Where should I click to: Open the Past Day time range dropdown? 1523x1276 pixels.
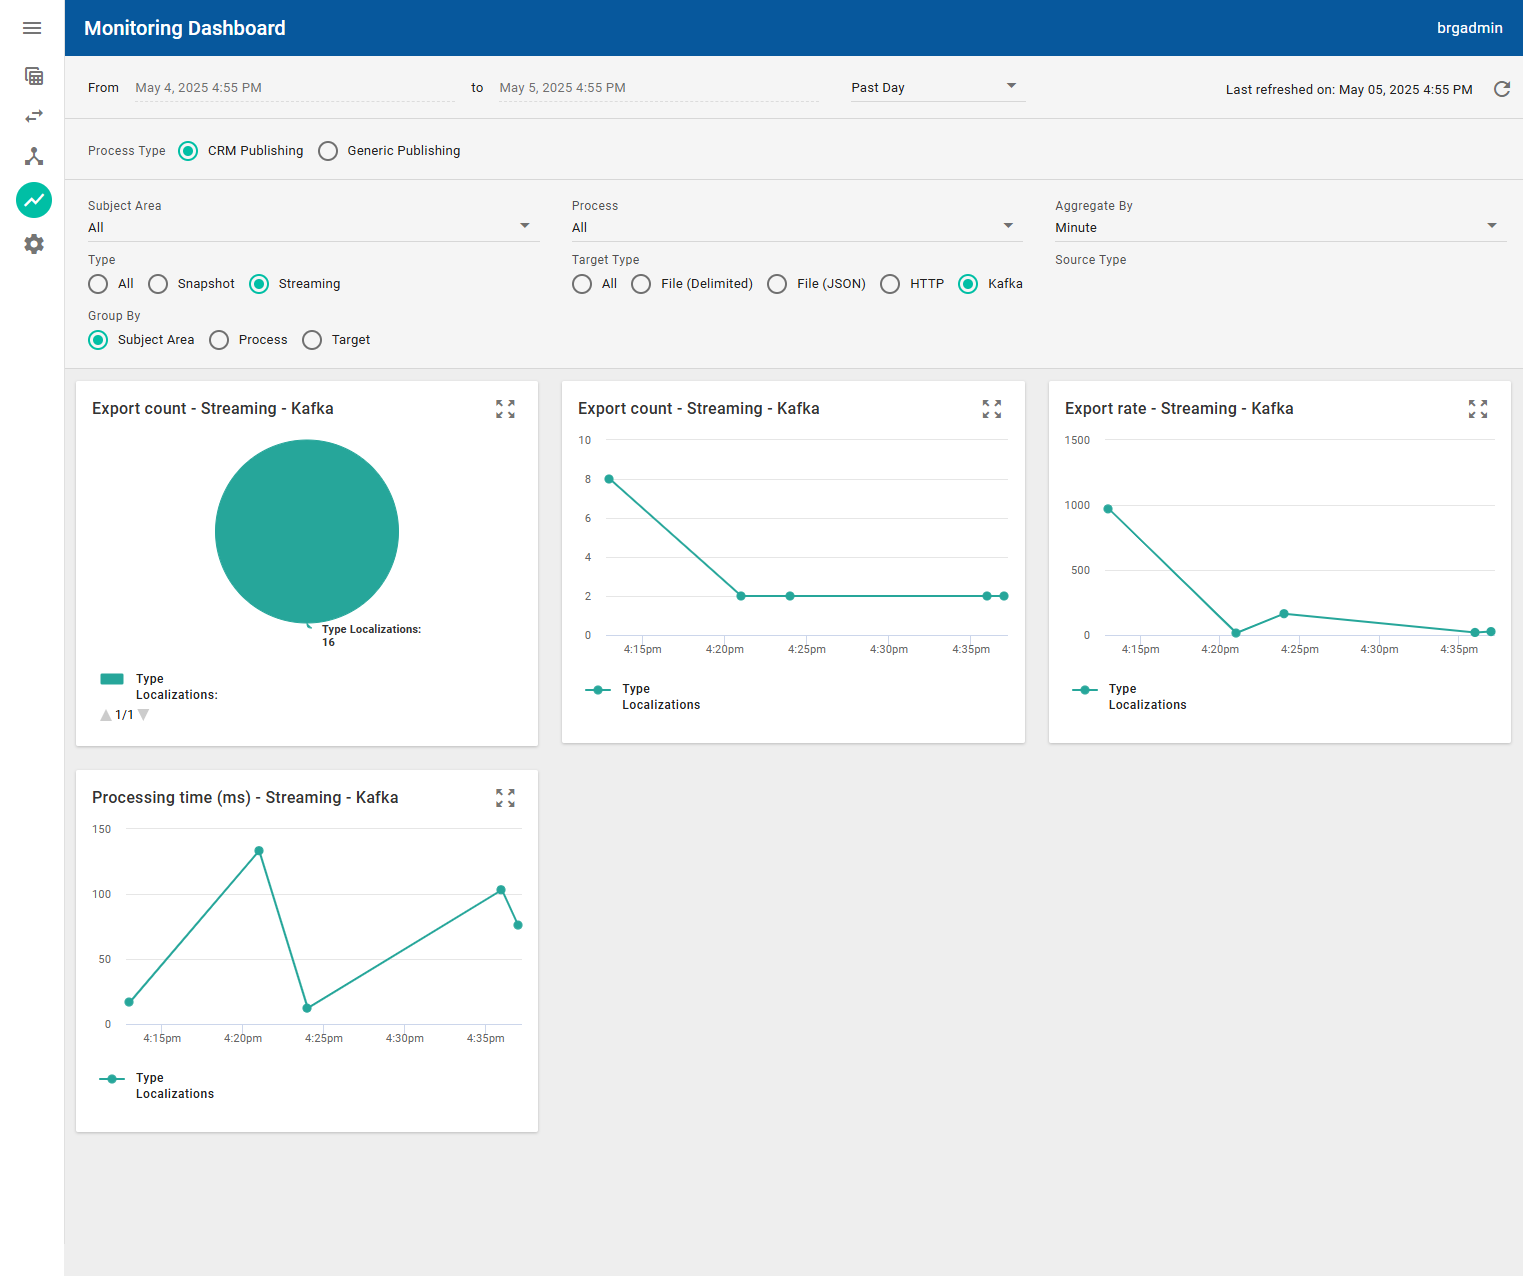[x=936, y=87]
